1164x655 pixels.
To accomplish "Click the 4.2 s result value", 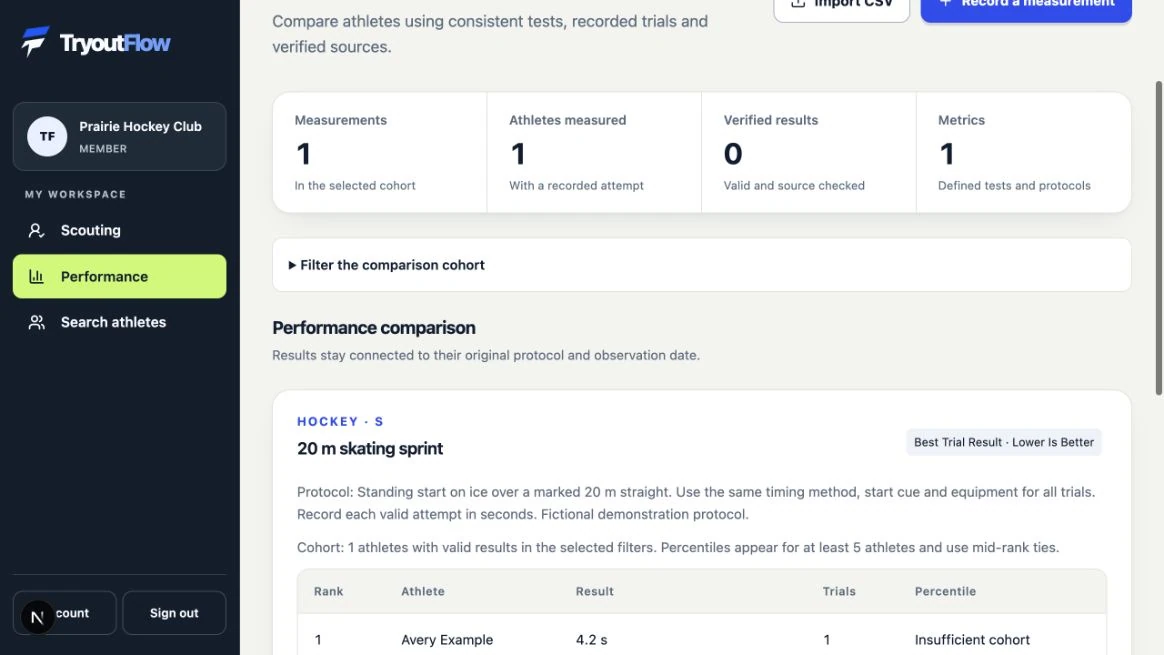I will pyautogui.click(x=592, y=639).
